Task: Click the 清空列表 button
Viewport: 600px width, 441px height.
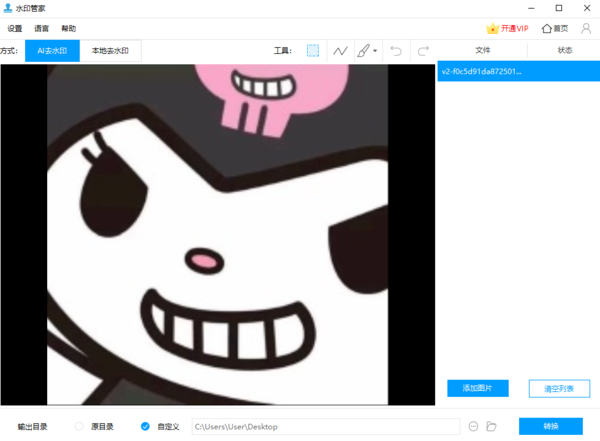Action: (x=559, y=389)
